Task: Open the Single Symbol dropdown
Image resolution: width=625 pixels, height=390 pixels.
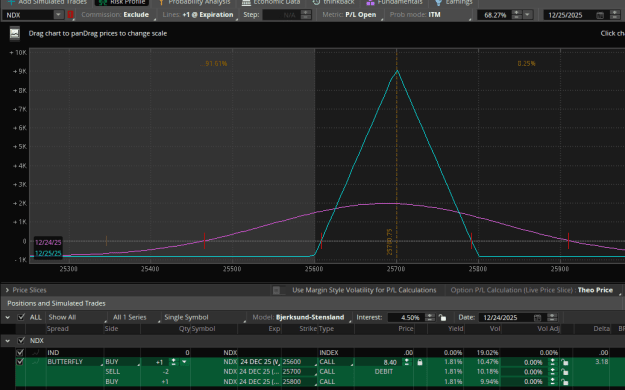Action: 204,317
